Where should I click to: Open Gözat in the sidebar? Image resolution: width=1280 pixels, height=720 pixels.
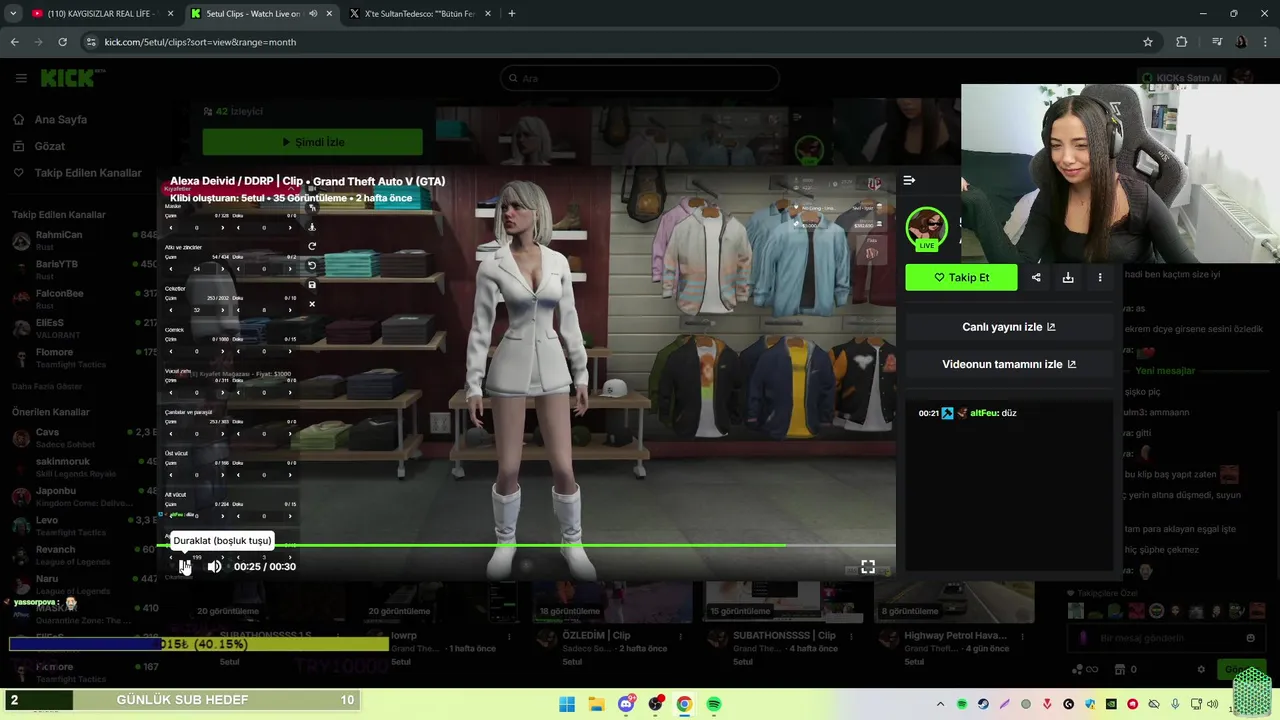(x=50, y=146)
